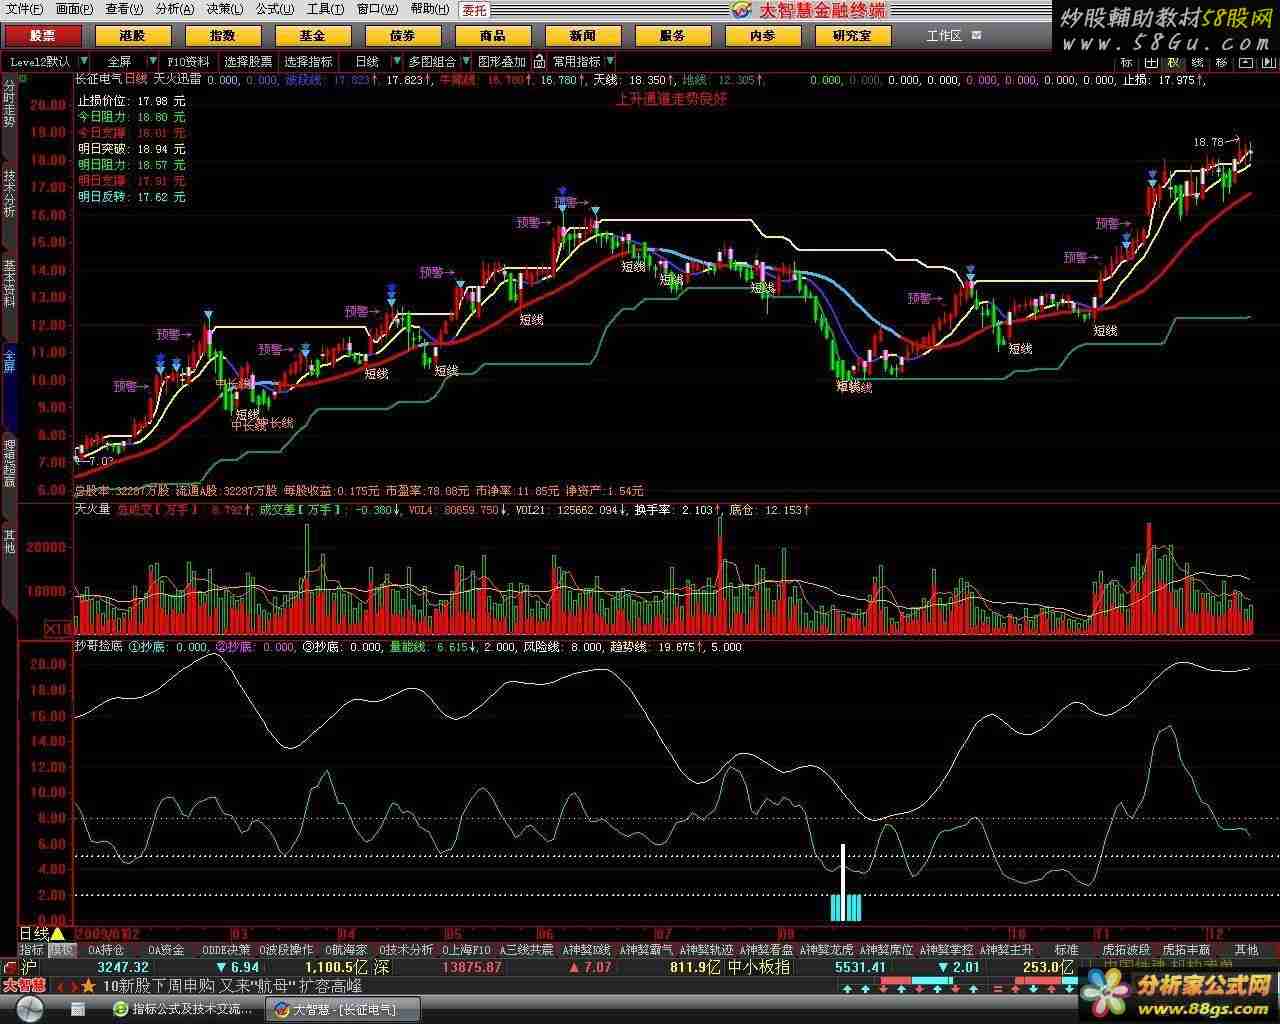Screen dimensions: 1280x1024
Task: Click the 指数 category button
Action: (222, 35)
